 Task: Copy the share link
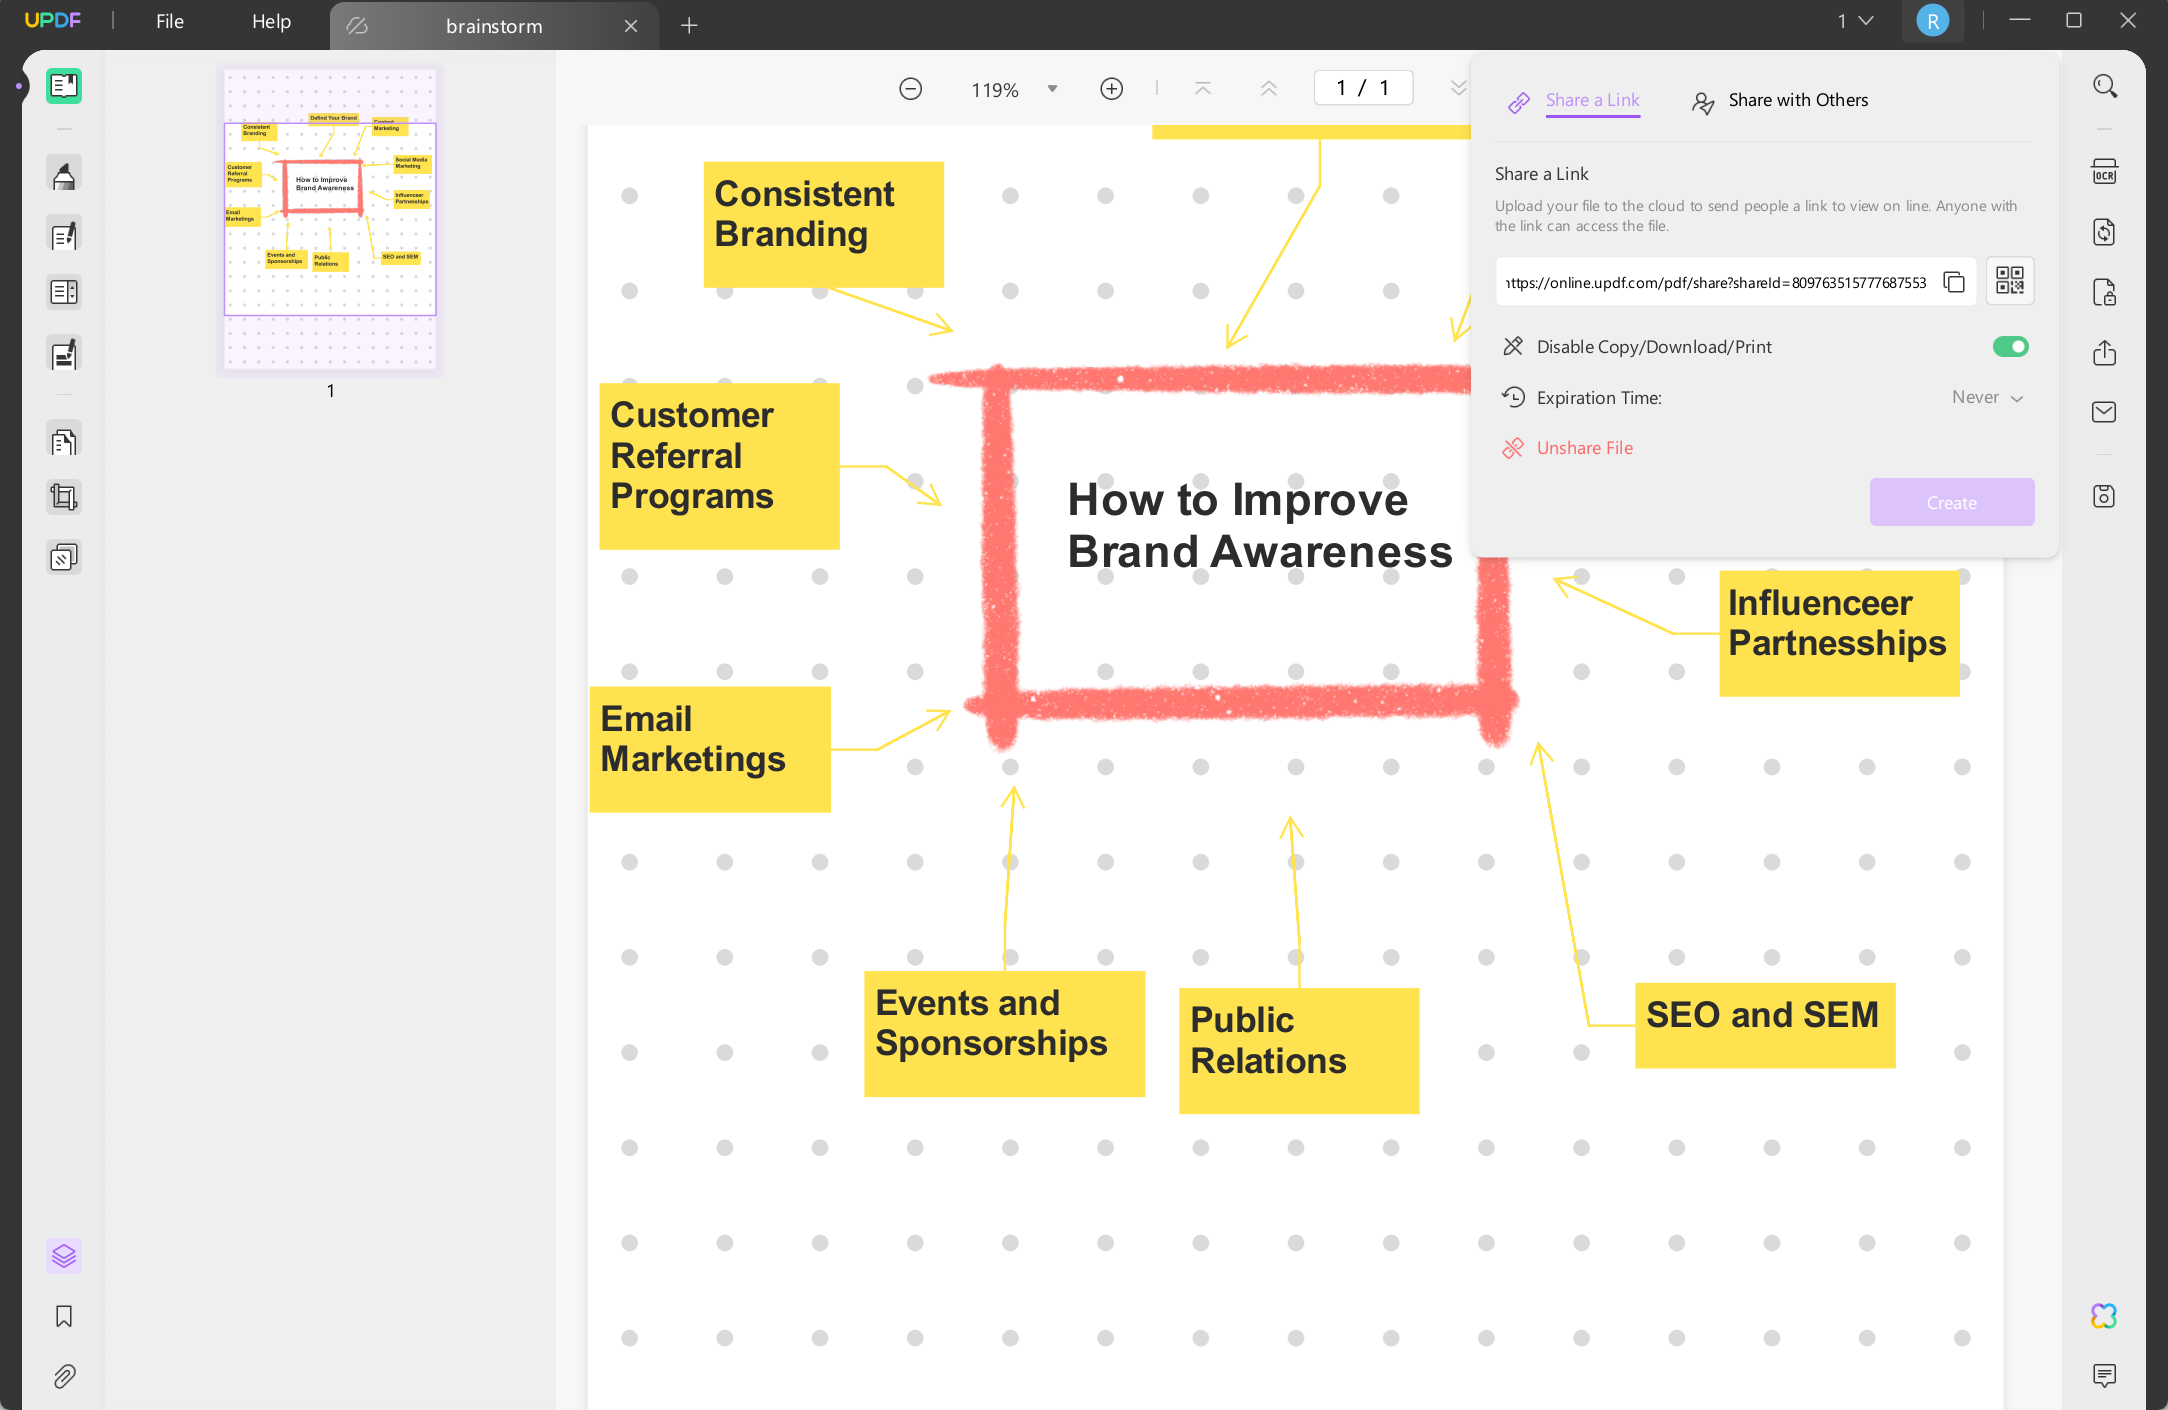coord(1956,281)
